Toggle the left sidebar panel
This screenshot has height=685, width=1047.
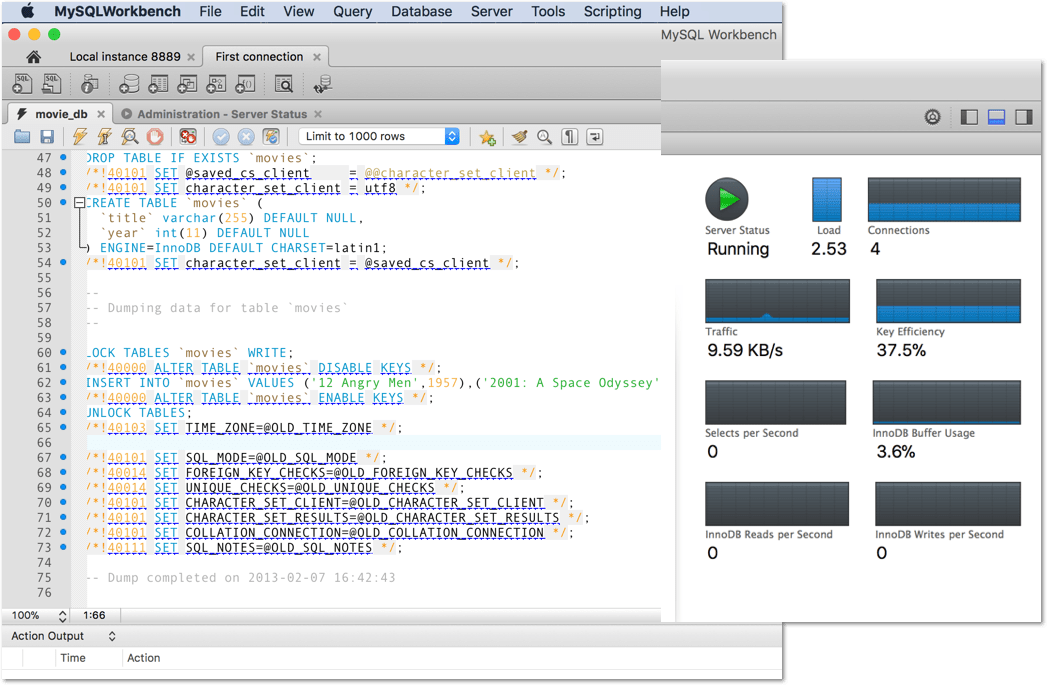click(x=969, y=117)
